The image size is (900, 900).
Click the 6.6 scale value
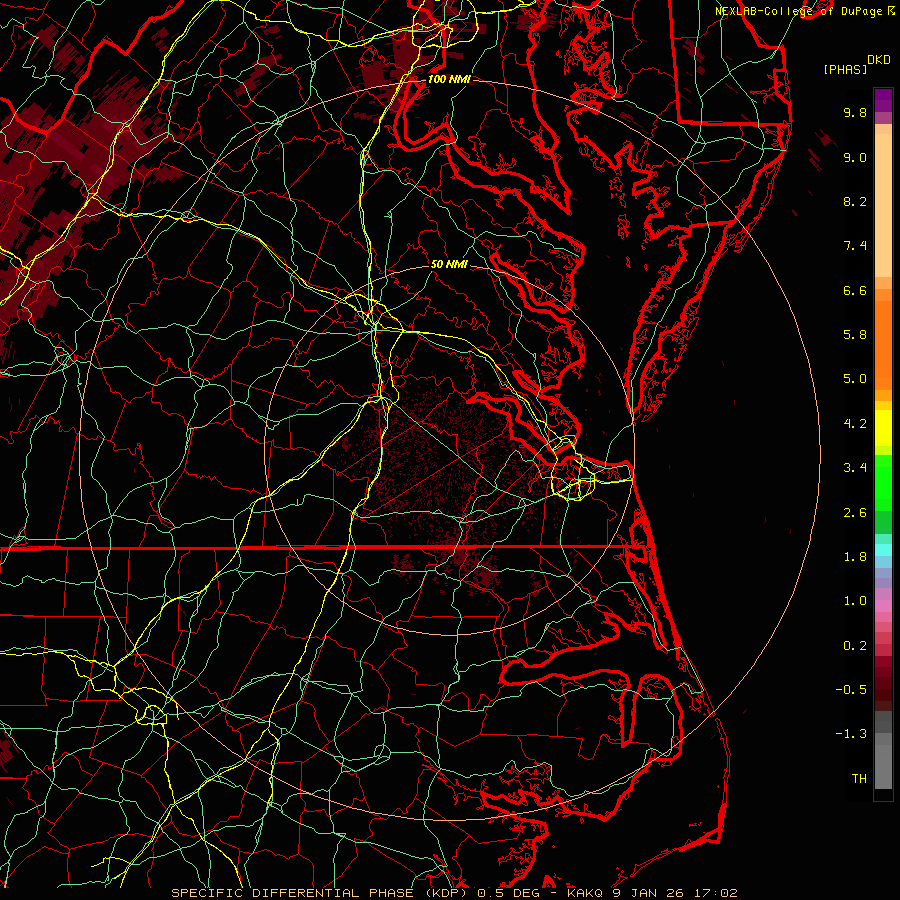(x=855, y=290)
